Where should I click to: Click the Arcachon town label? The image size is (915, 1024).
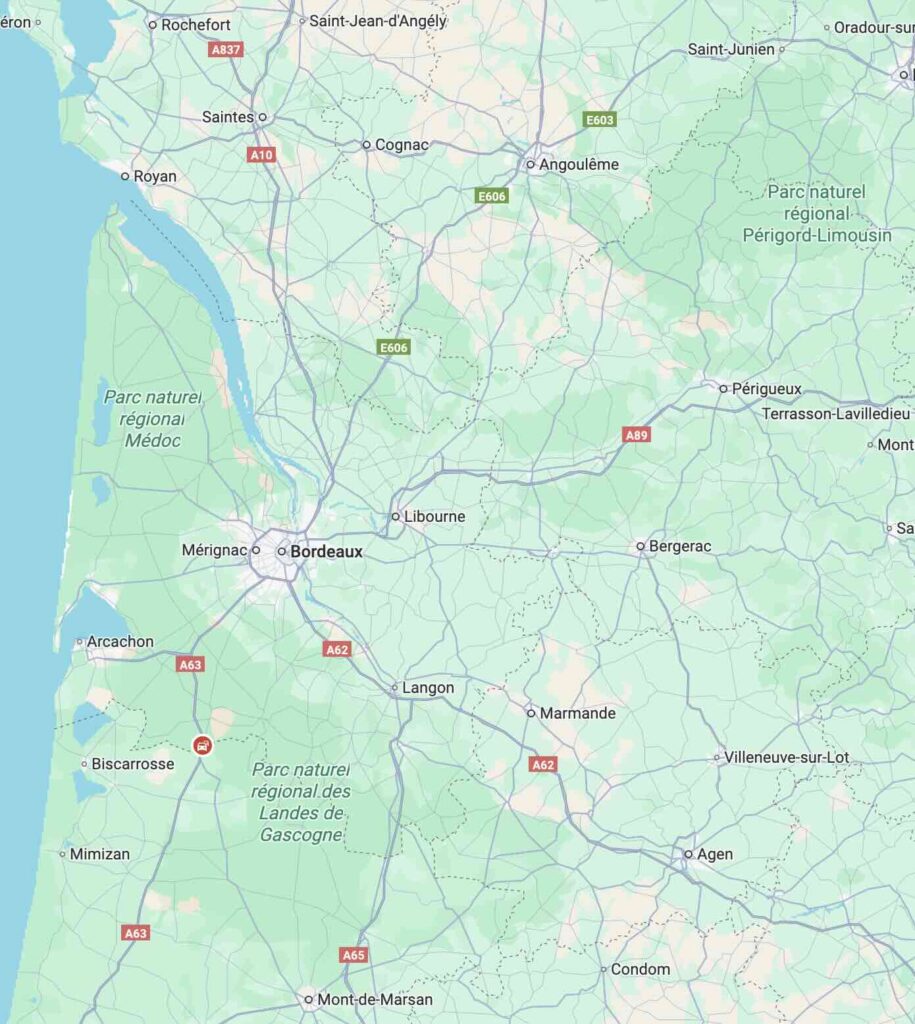[x=120, y=641]
